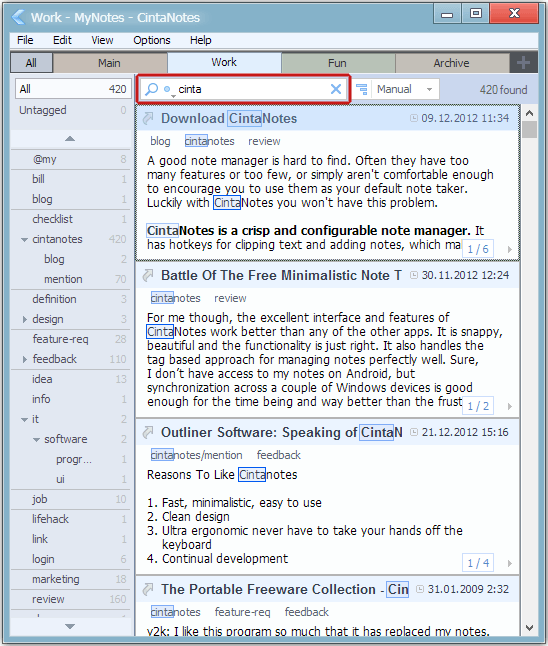Screen dimensions: 548x646
Task: Click clock icon beside 30.11.2012 12:24
Action: tap(414, 275)
